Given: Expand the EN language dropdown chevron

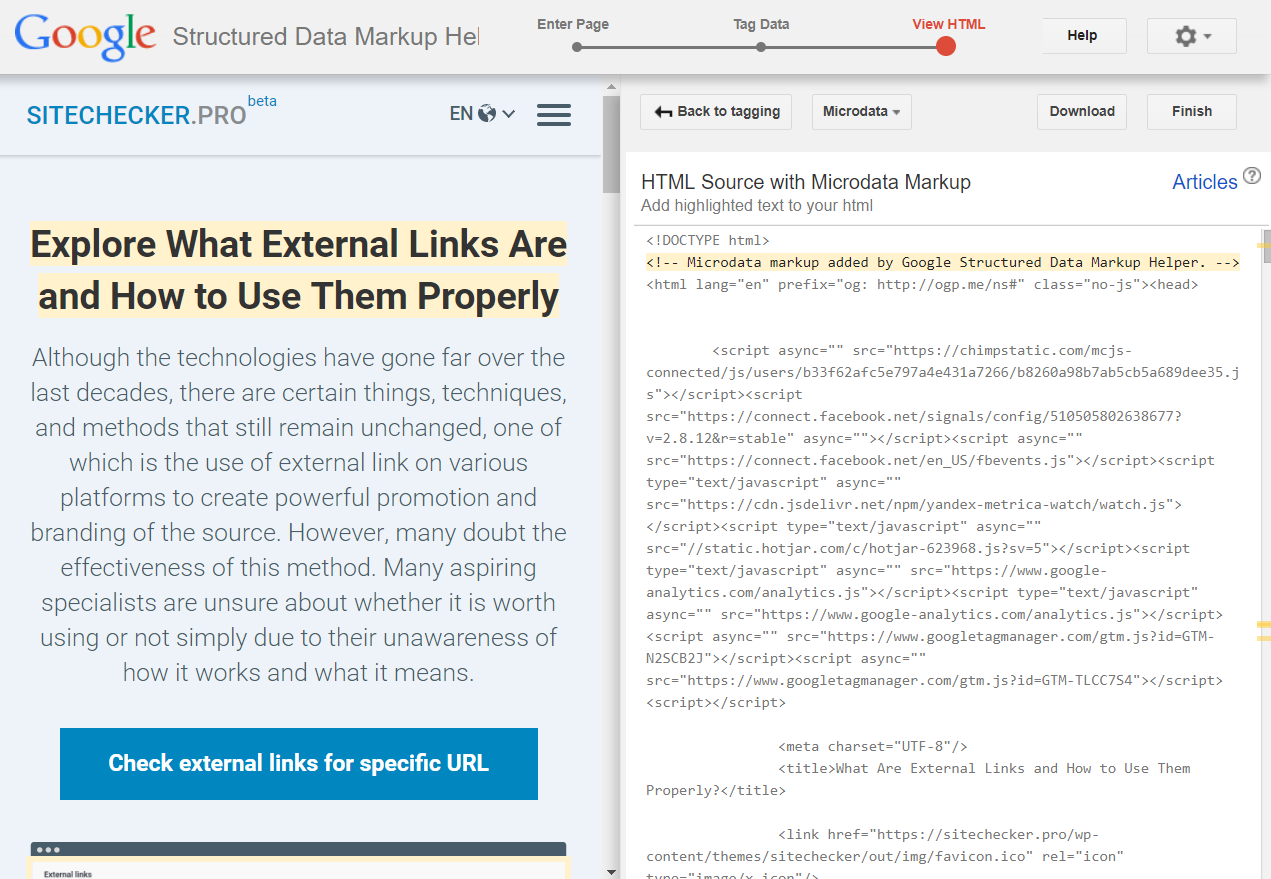Looking at the screenshot, I should 509,114.
